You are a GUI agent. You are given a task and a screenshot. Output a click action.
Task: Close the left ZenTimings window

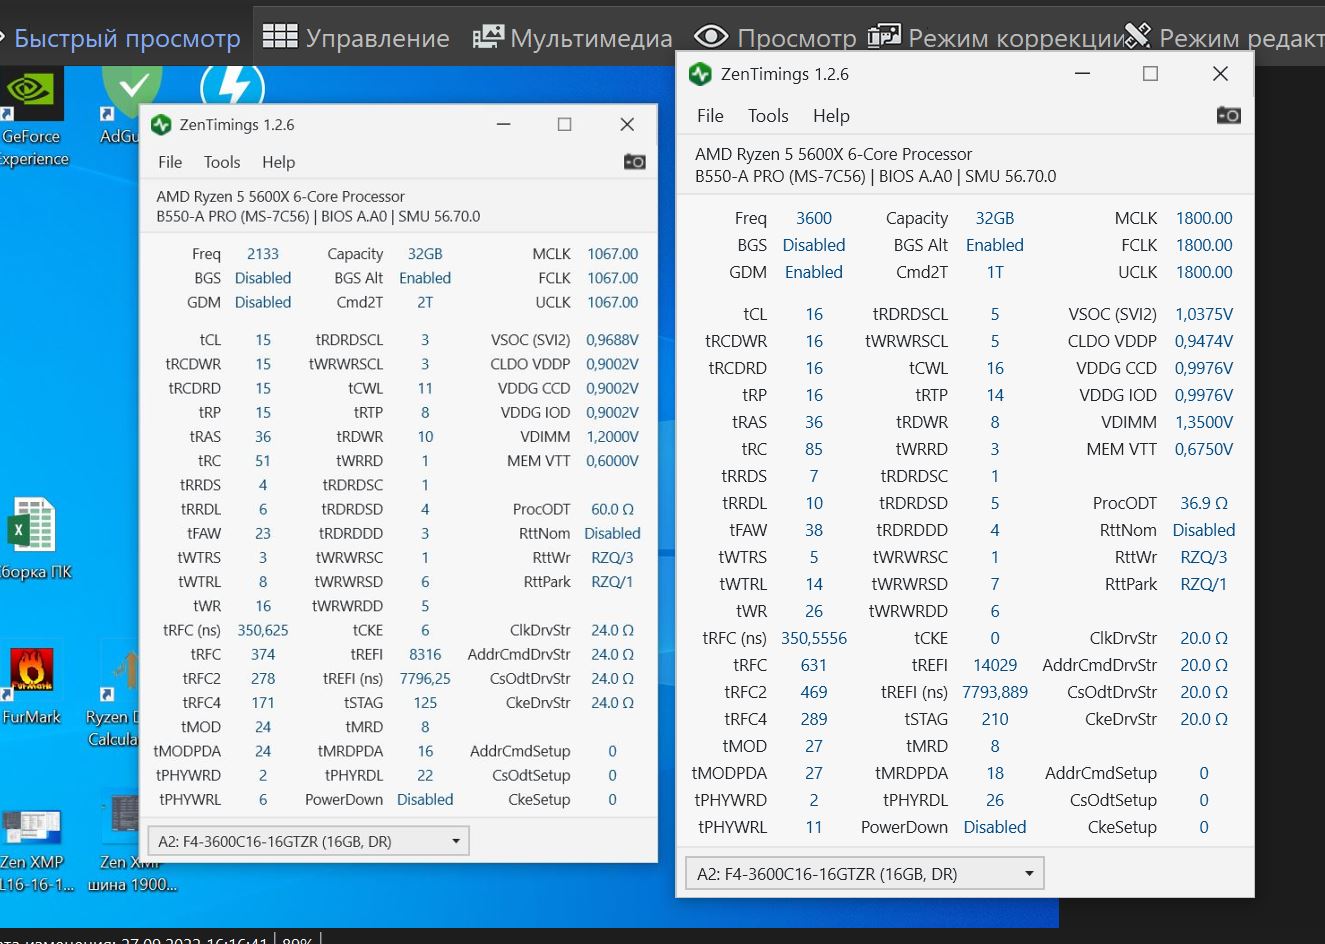coord(627,125)
